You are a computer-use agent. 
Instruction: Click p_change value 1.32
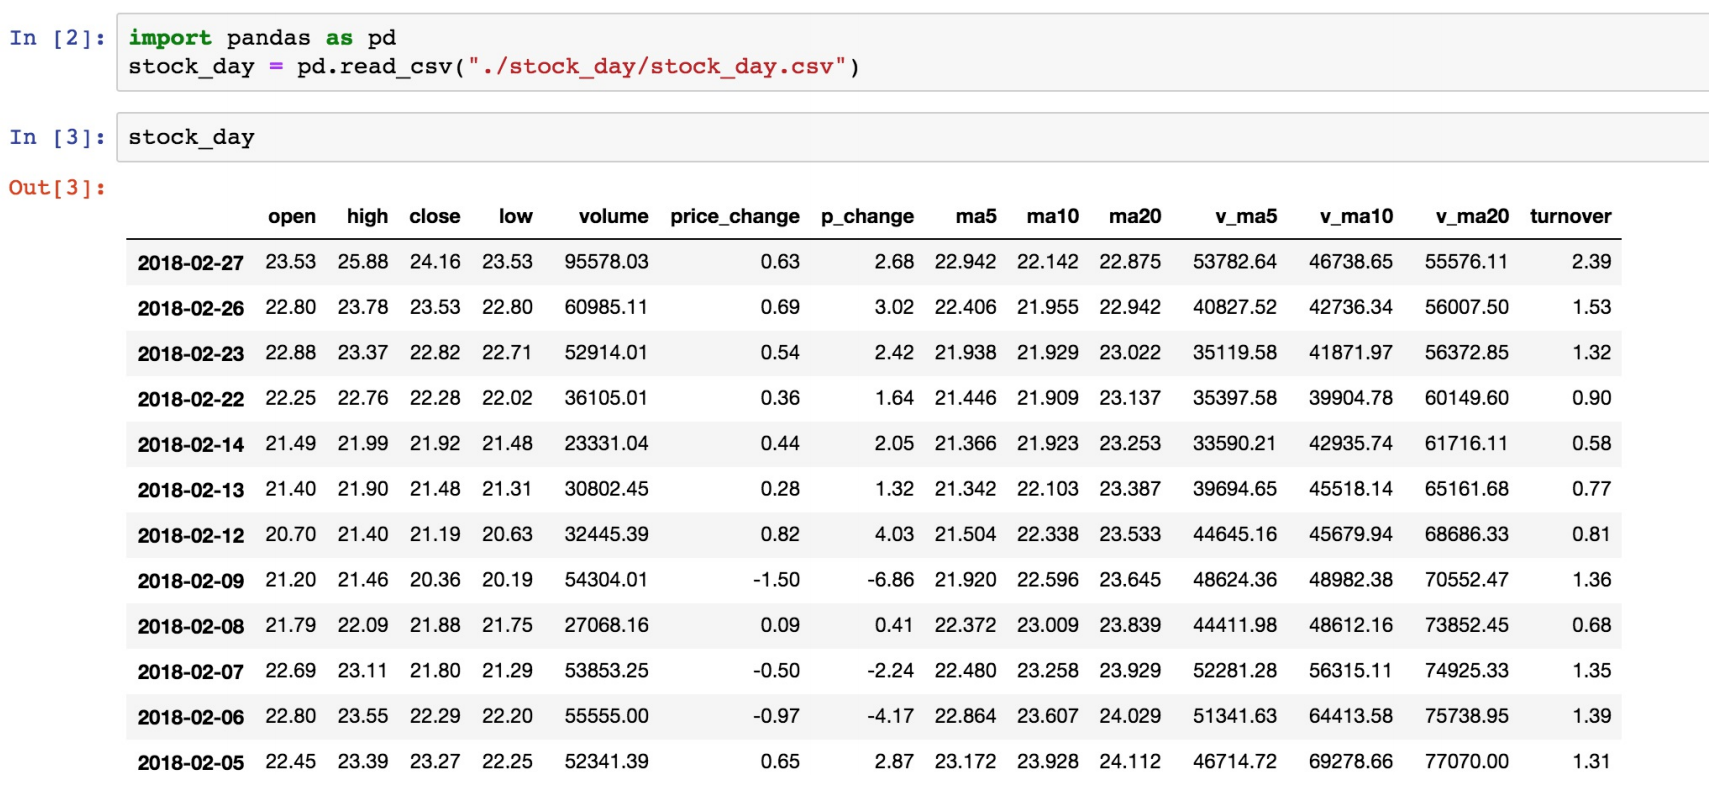(894, 489)
